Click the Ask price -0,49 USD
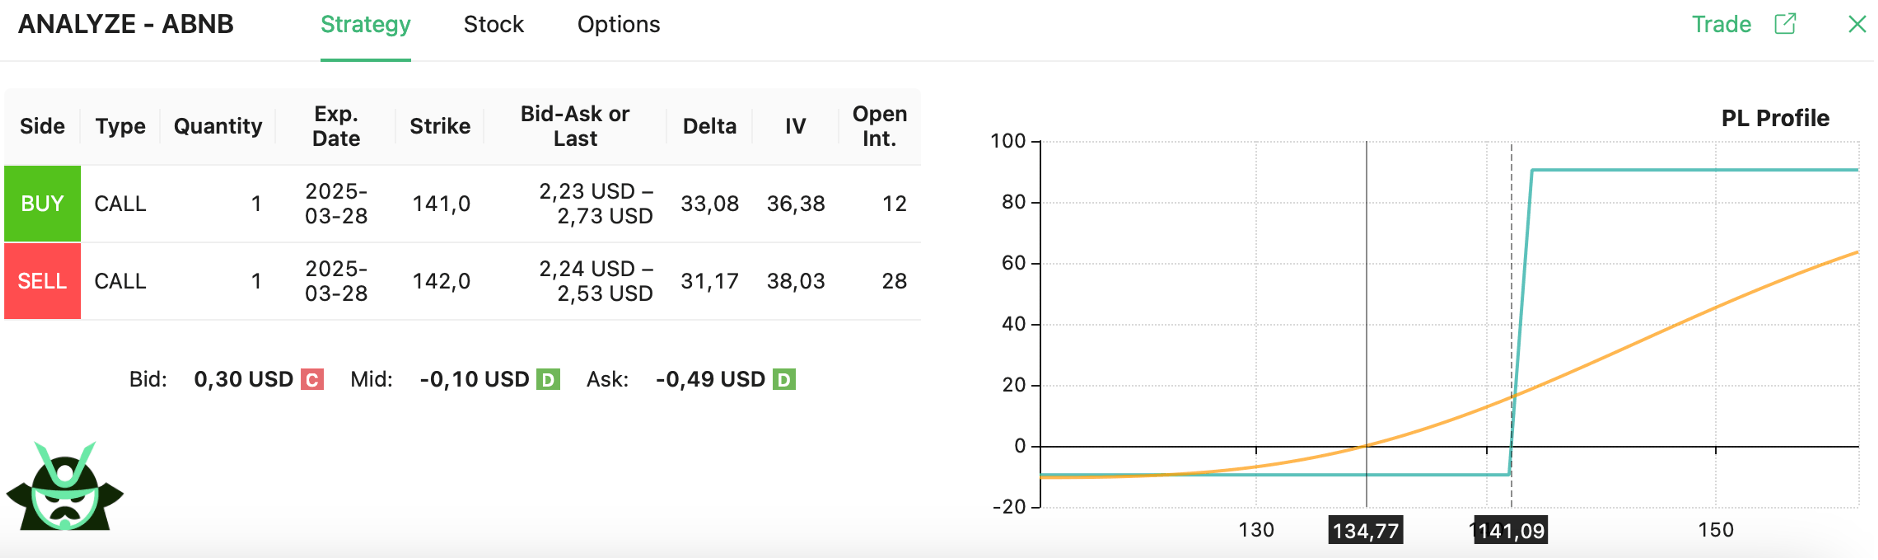This screenshot has width=1878, height=560. (710, 380)
